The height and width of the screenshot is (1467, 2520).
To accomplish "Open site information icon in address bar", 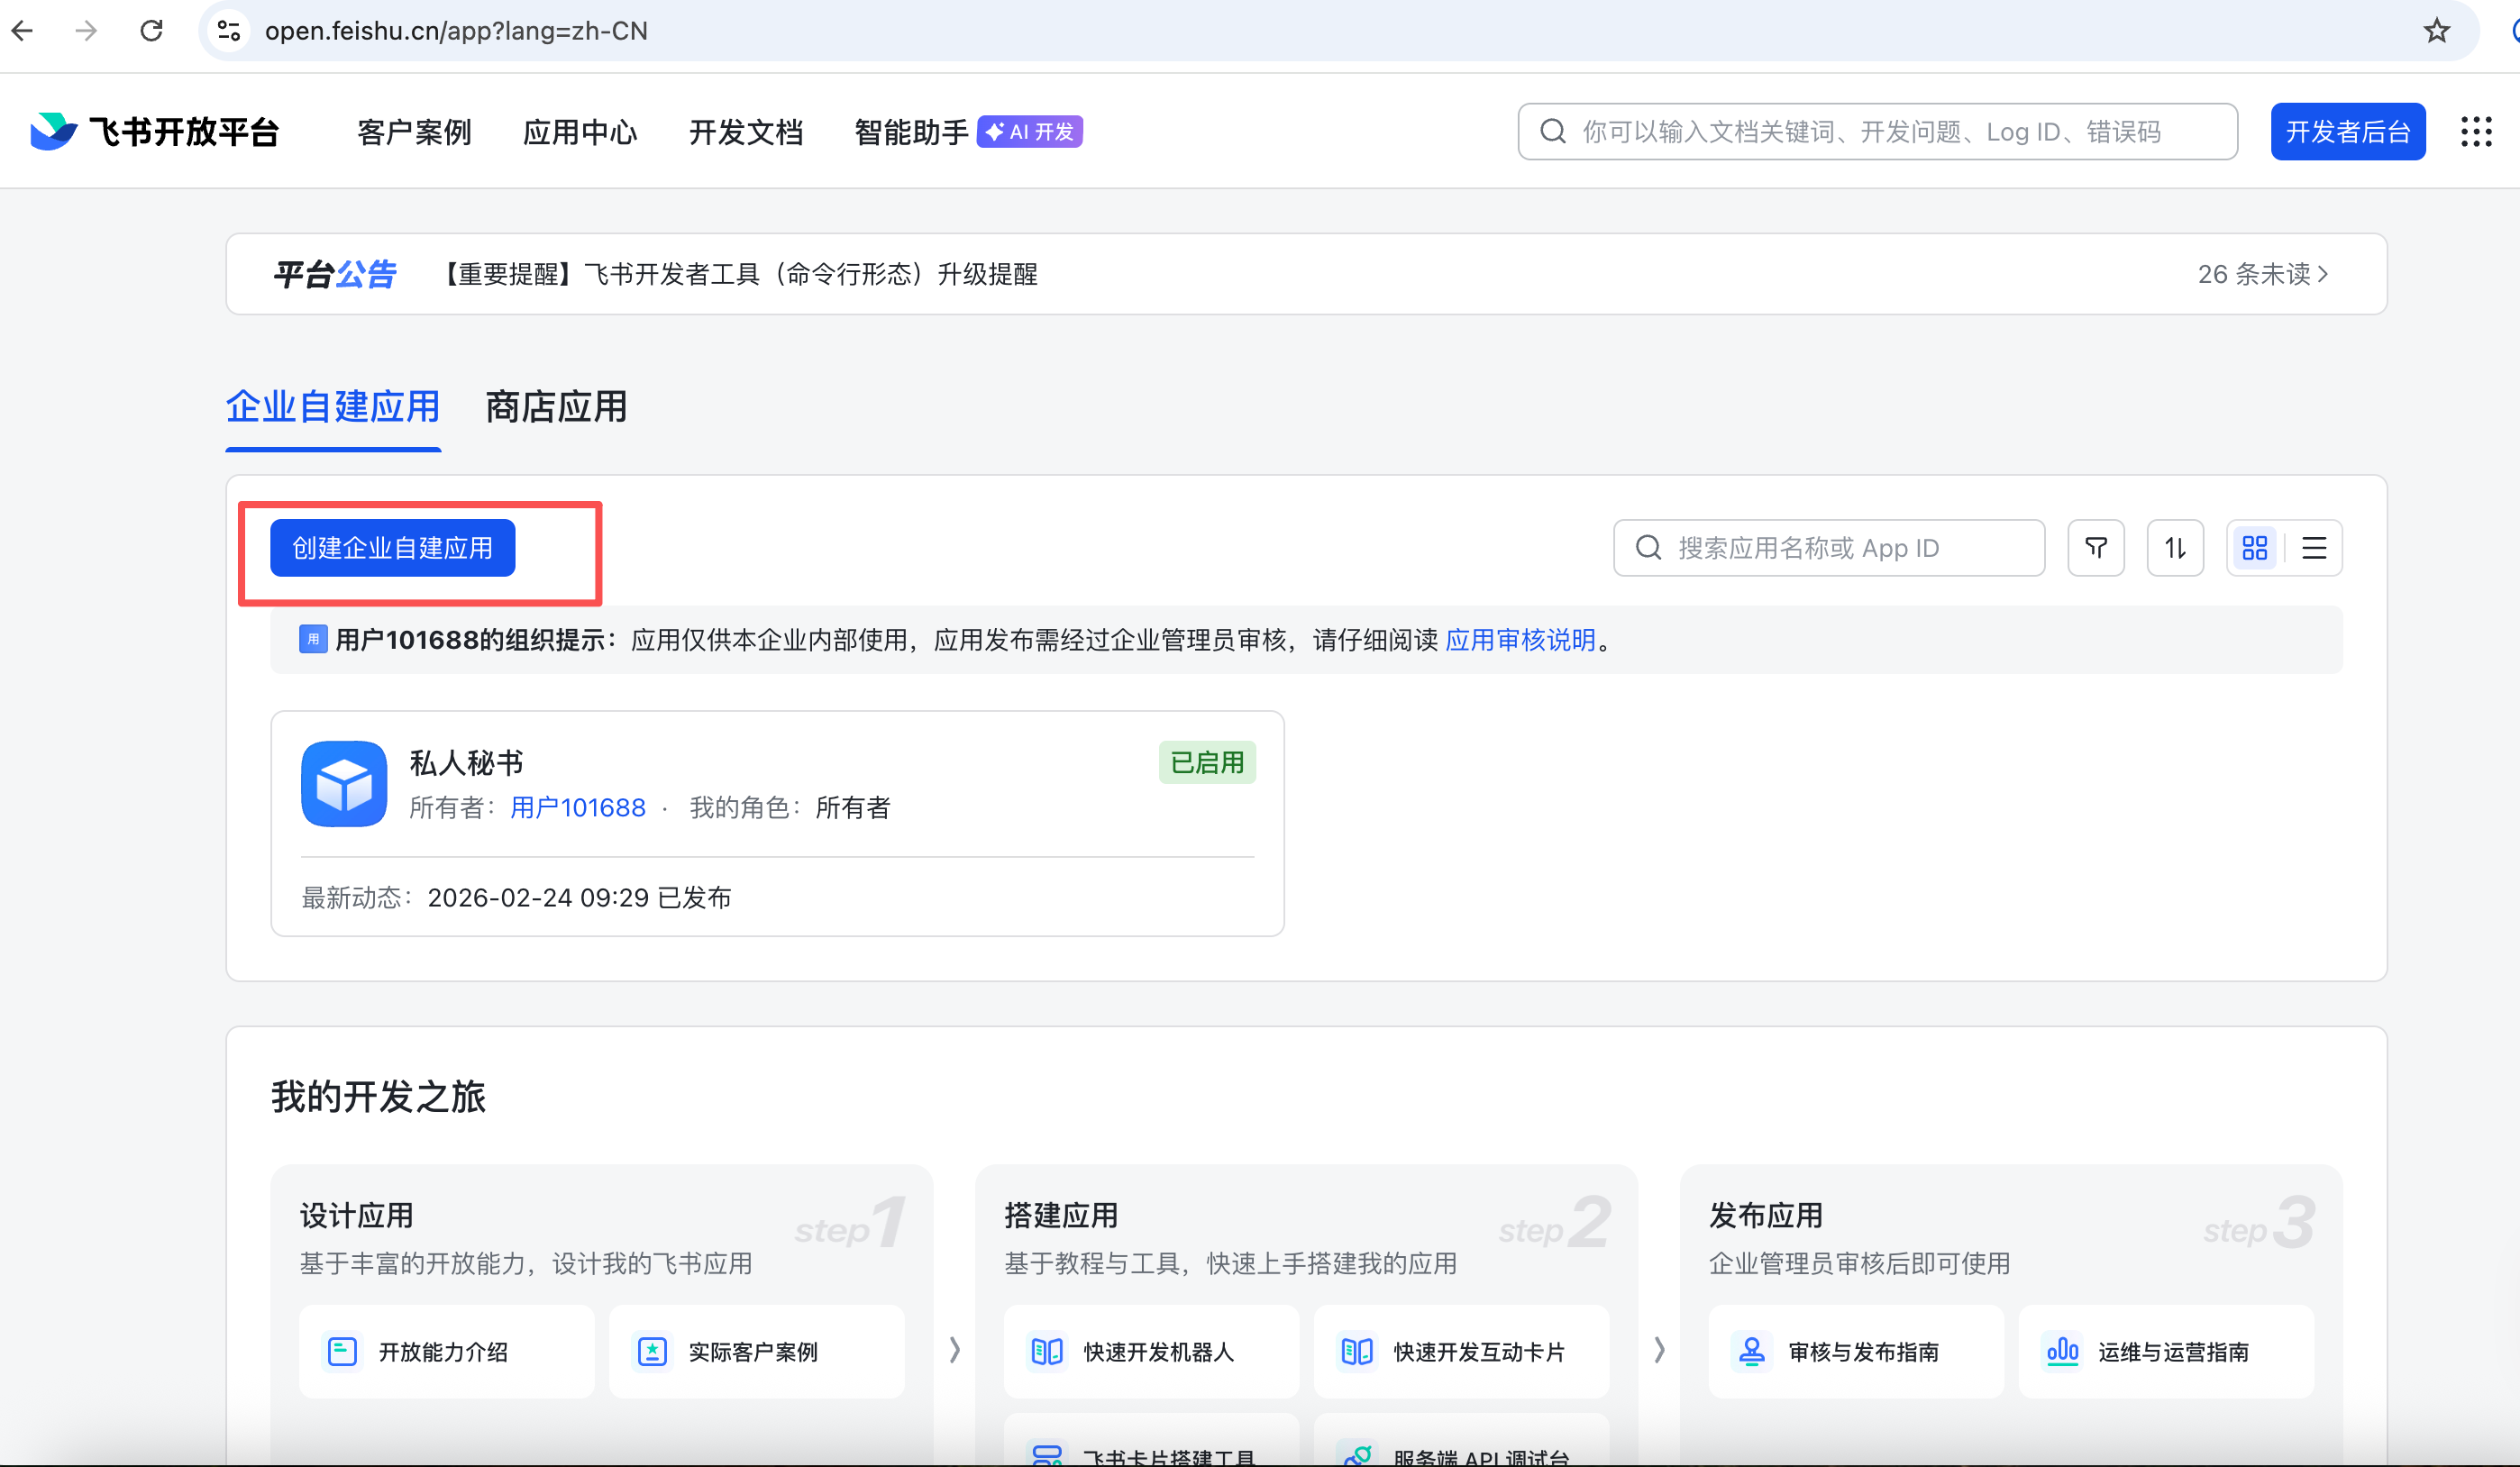I will click(x=229, y=31).
